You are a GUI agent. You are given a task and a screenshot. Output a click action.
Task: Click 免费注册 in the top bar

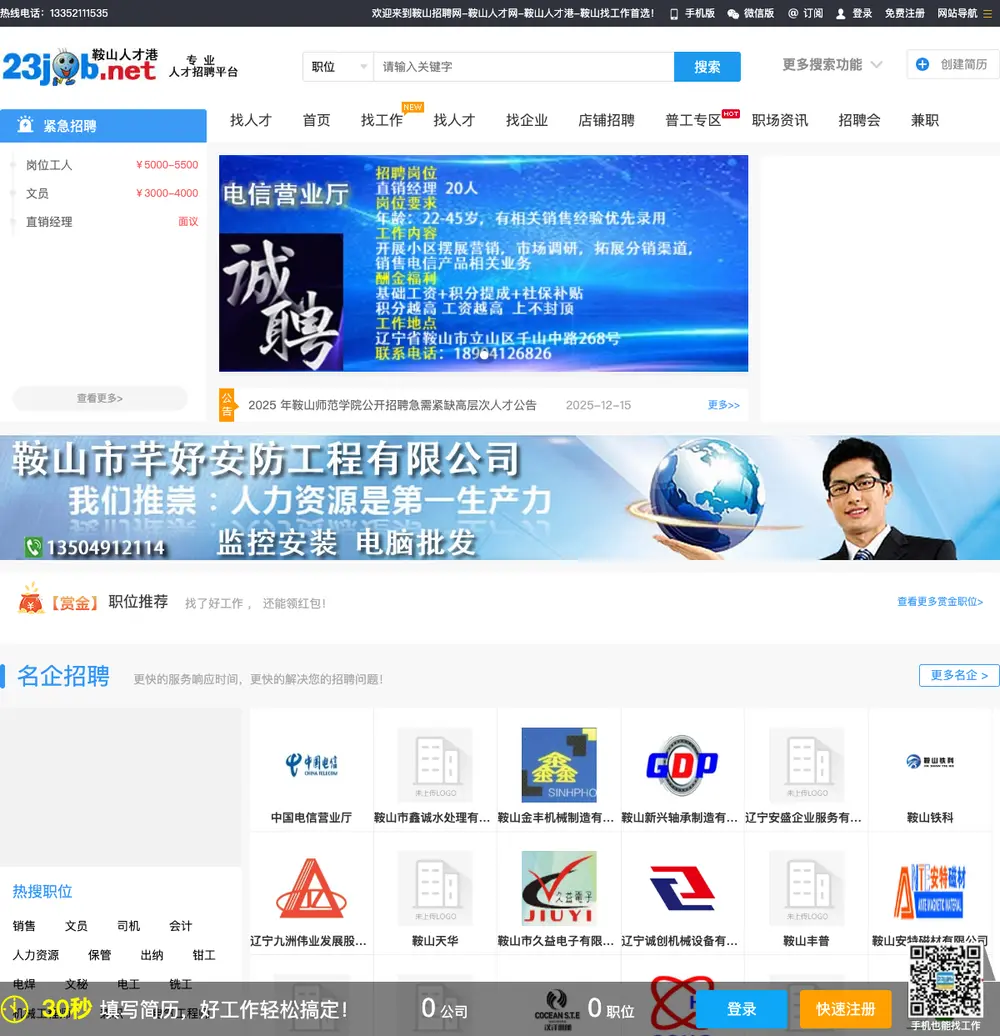(x=904, y=14)
